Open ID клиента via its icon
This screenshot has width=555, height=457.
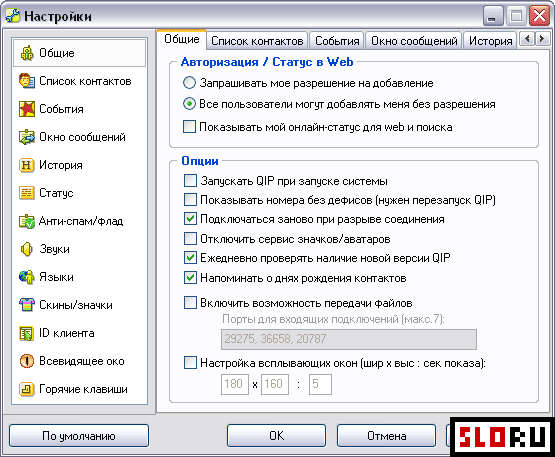27,333
